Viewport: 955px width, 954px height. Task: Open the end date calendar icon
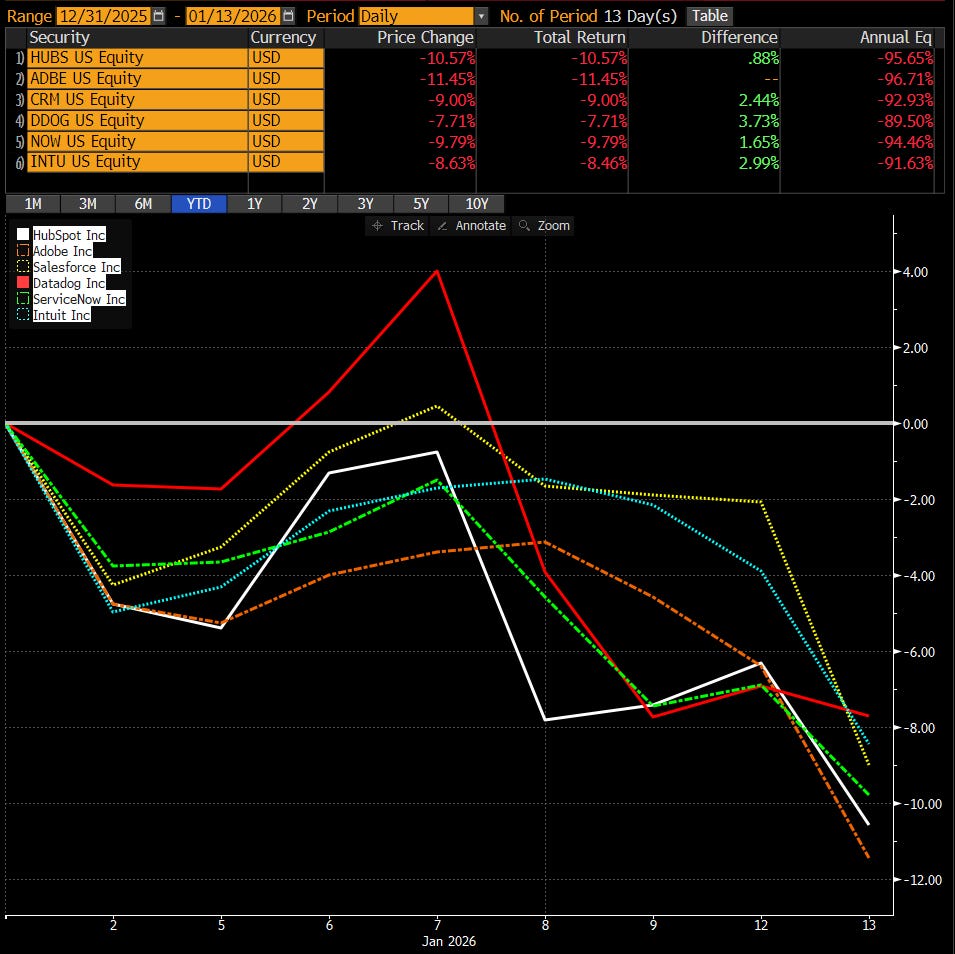(x=289, y=16)
